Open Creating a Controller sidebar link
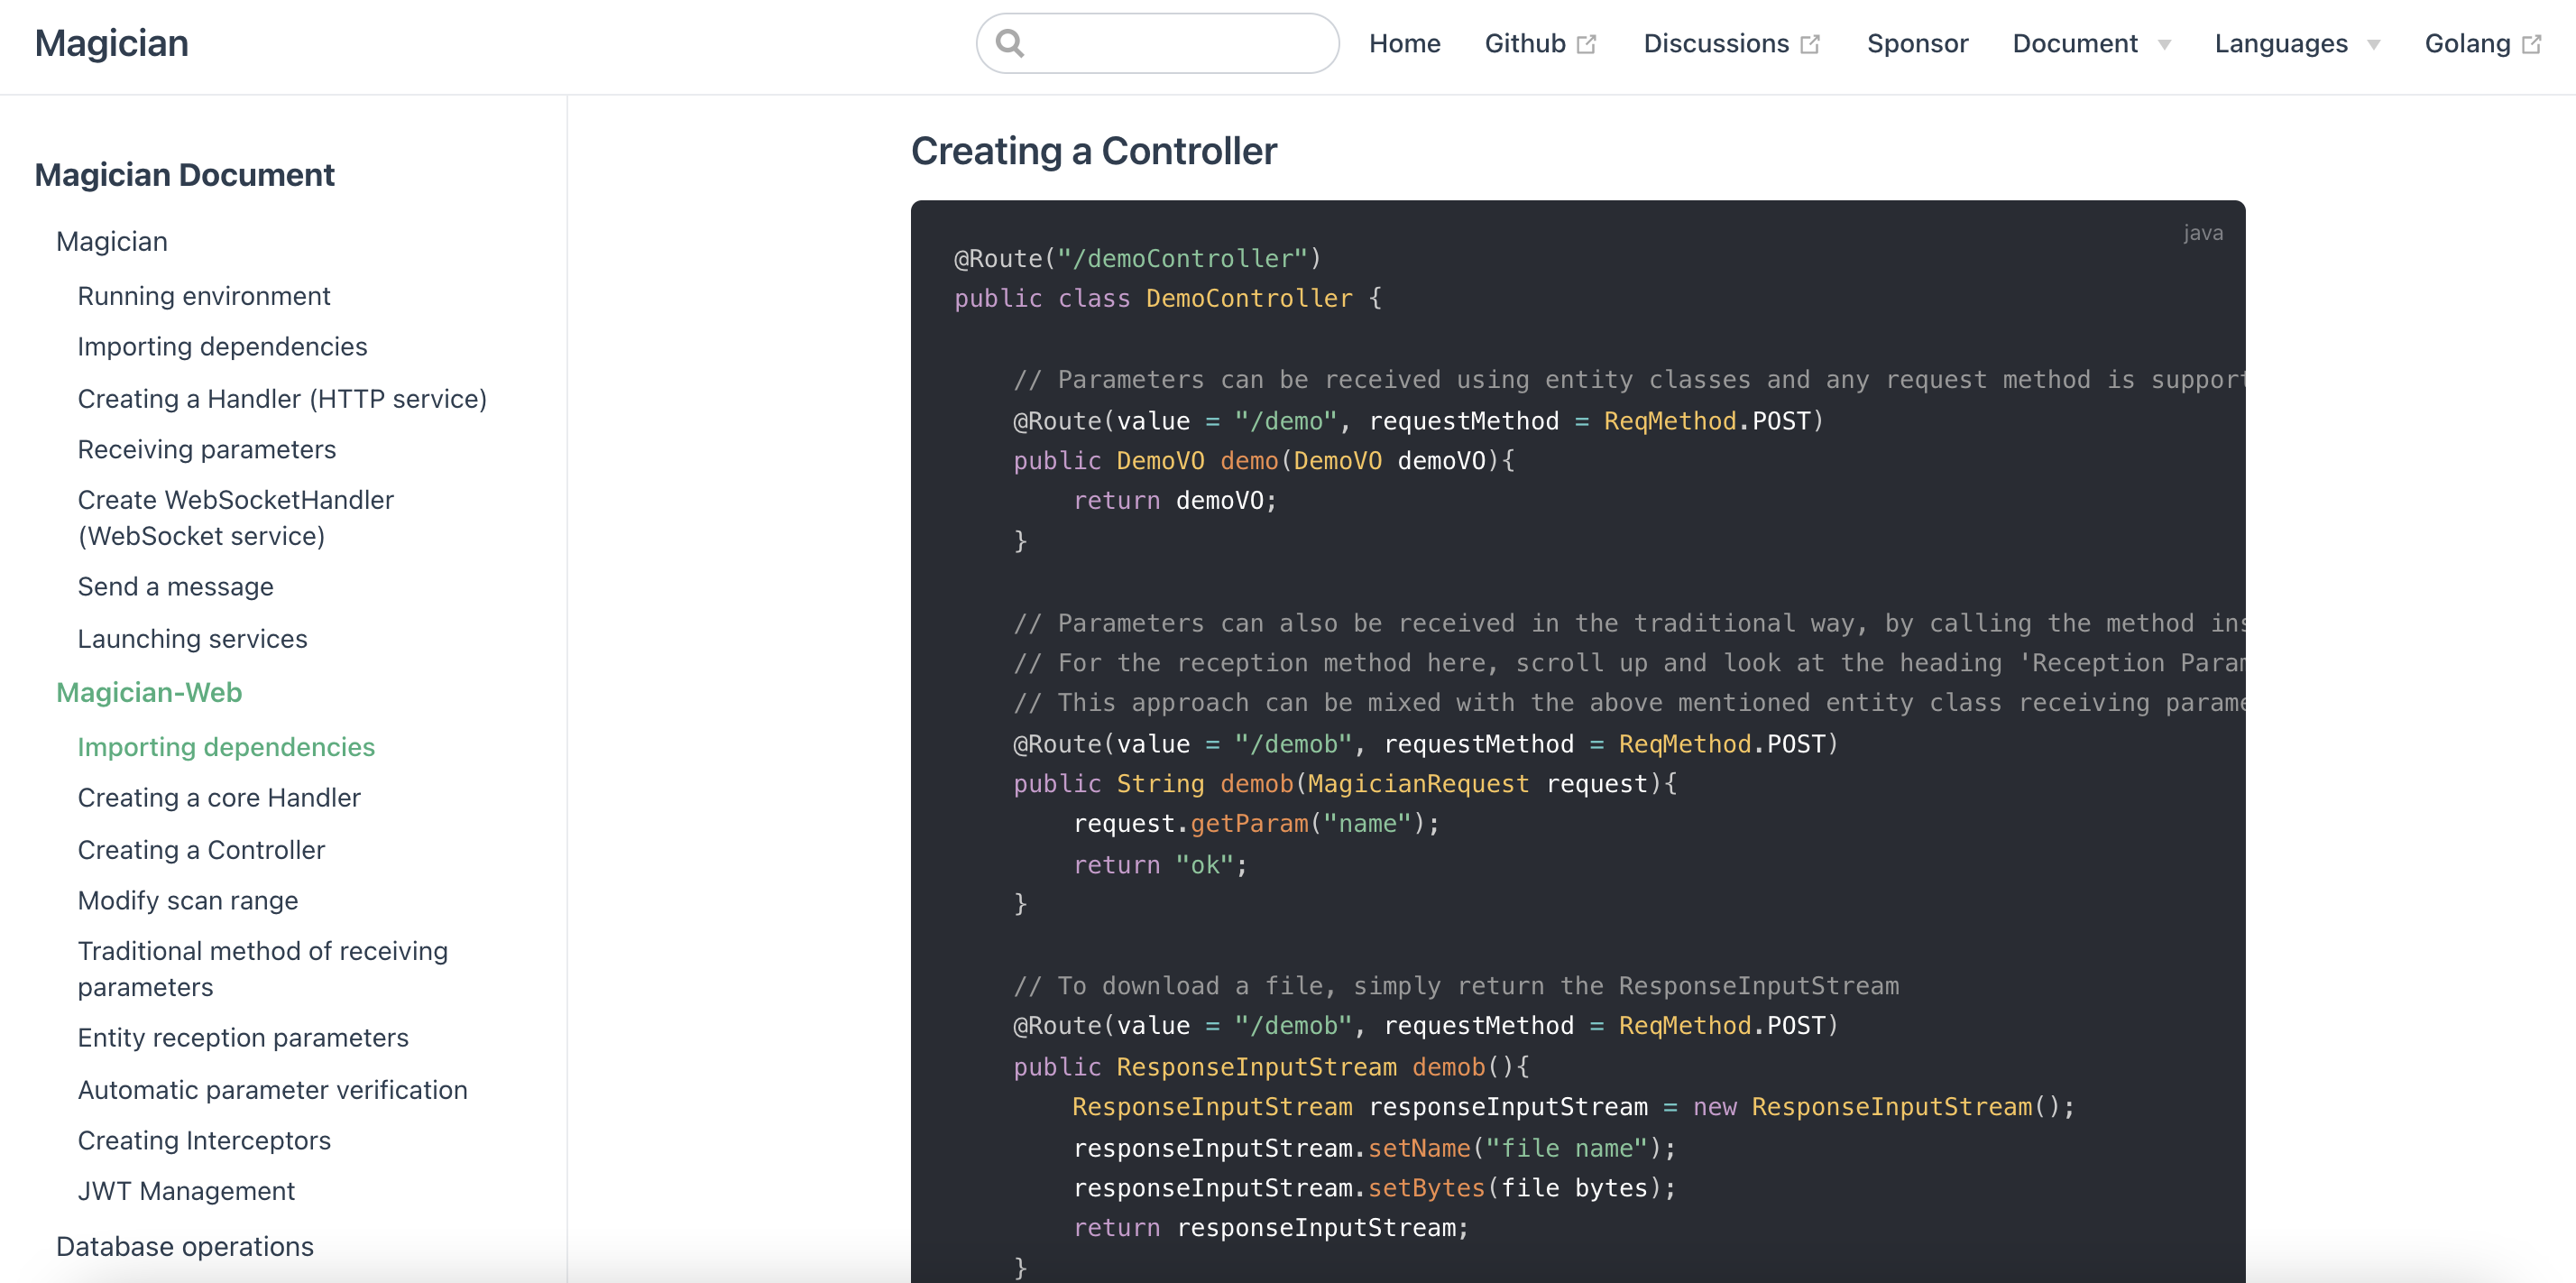Screen dimensions: 2576x1283 [201, 849]
